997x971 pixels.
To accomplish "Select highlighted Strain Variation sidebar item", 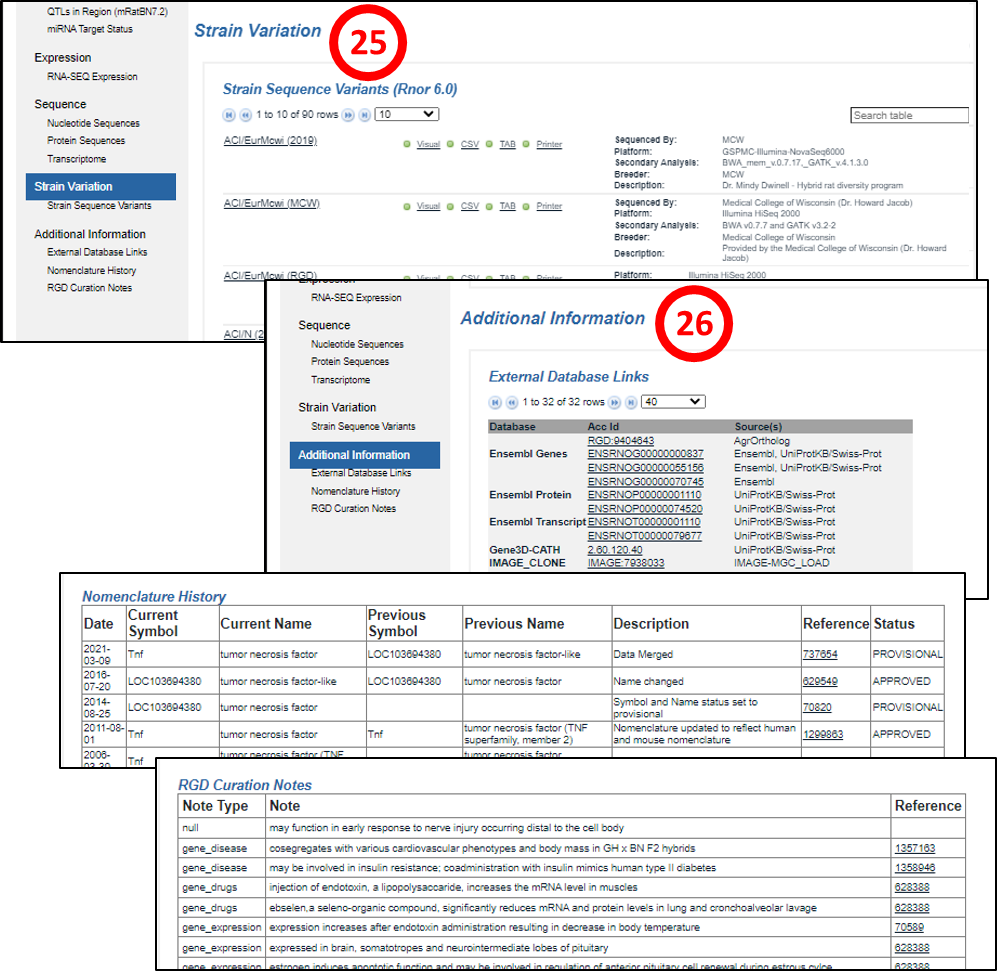I will tap(100, 187).
